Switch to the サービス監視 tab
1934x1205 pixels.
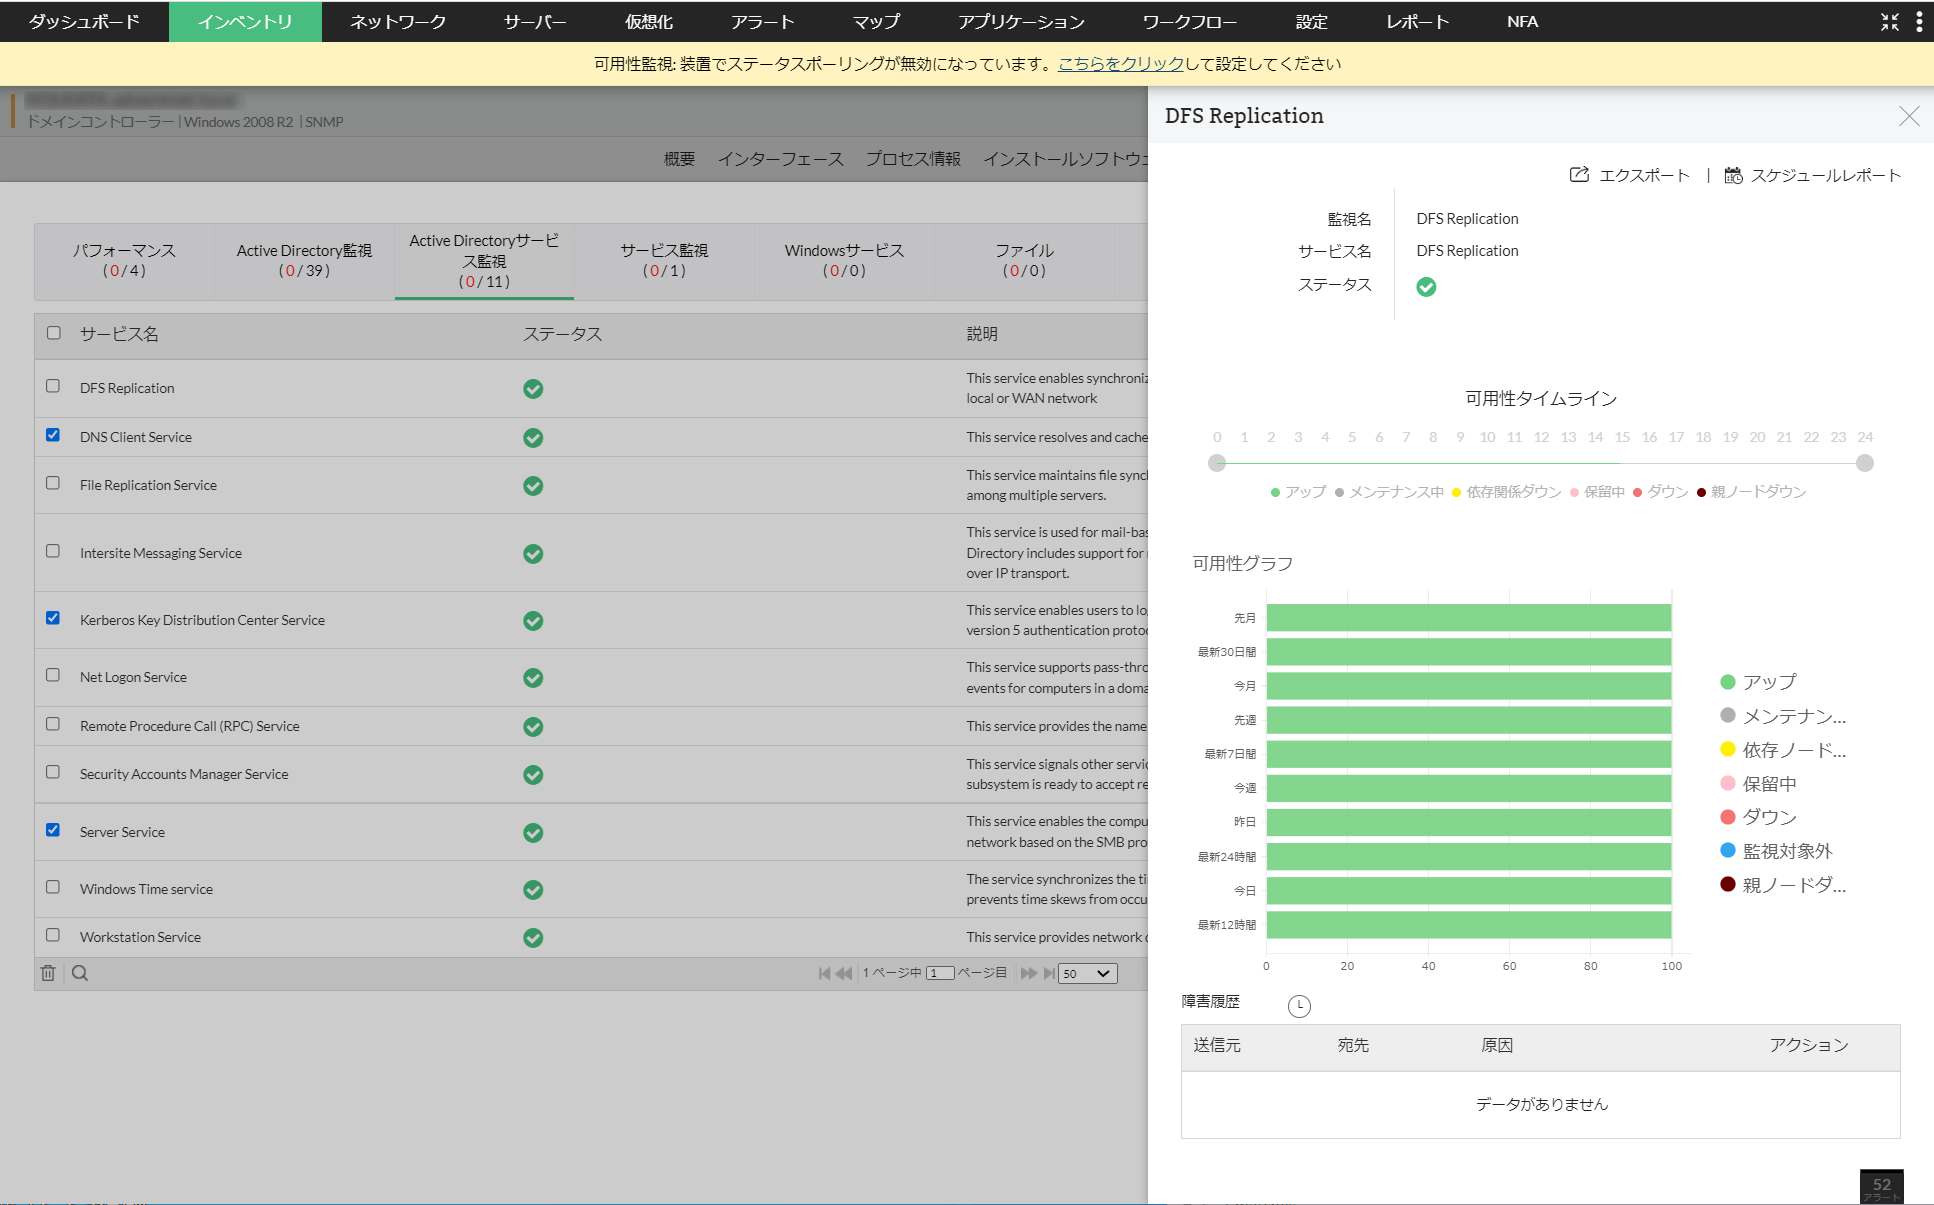click(663, 260)
